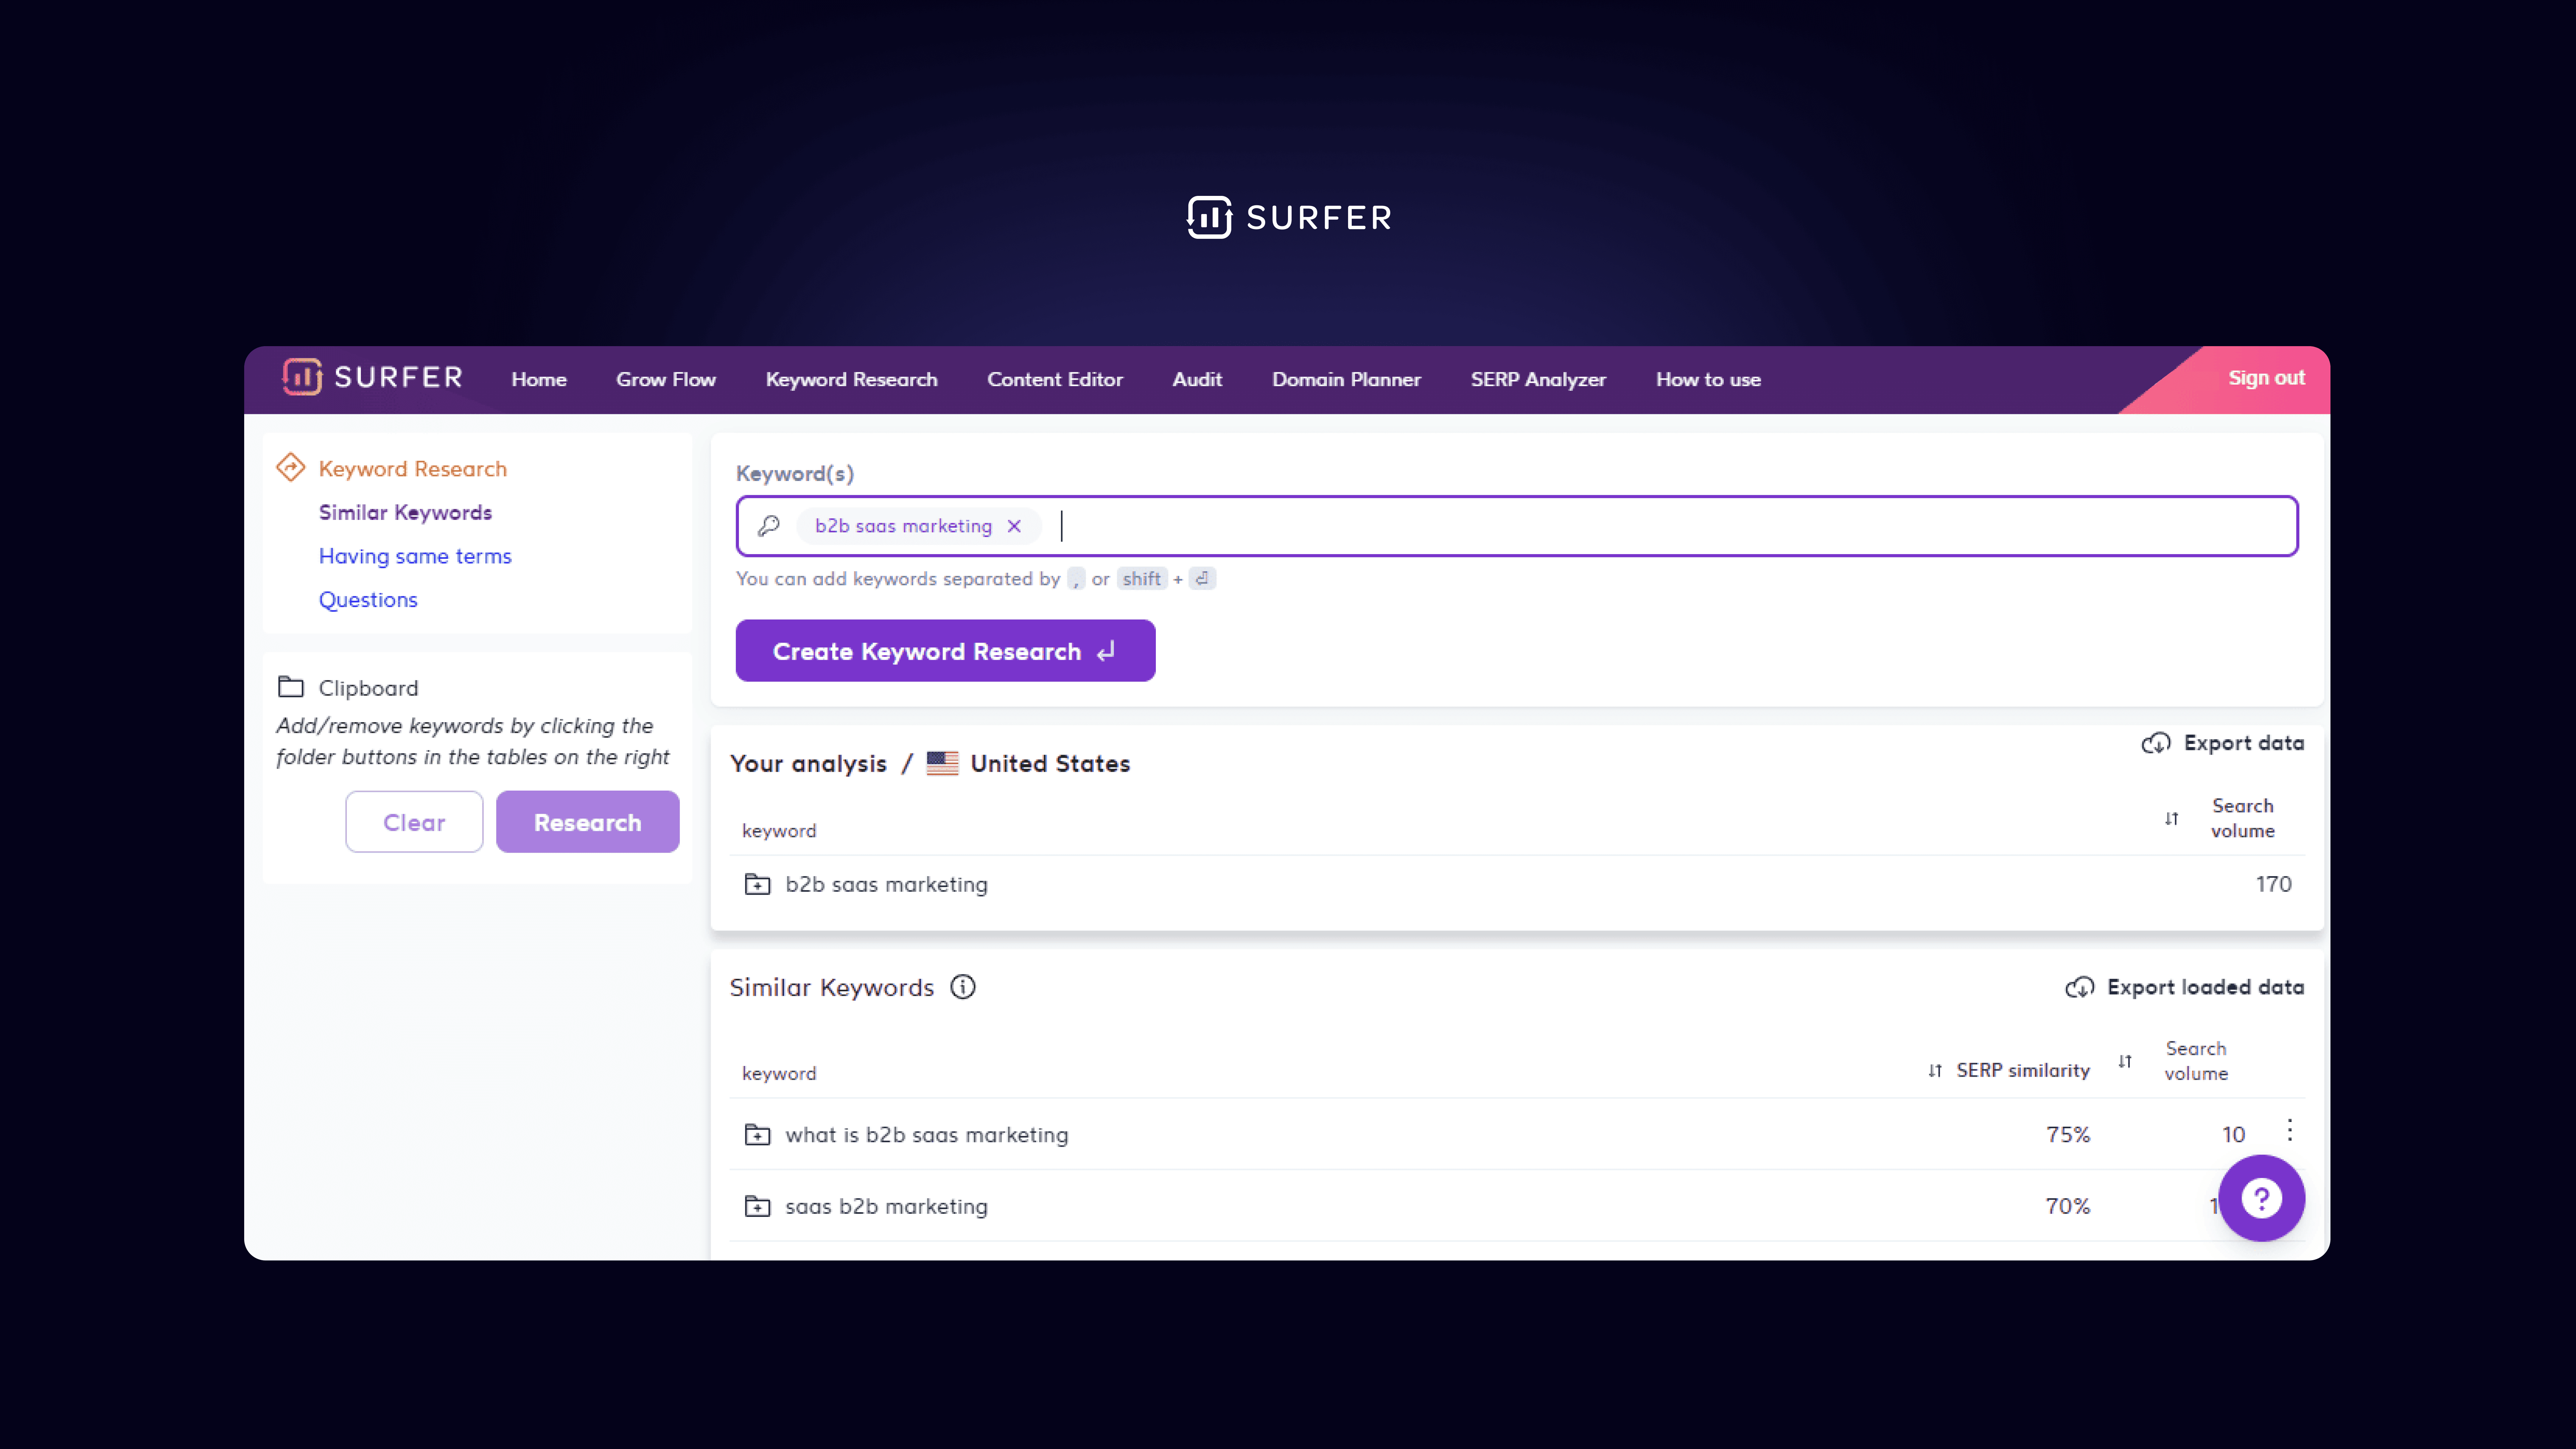Image resolution: width=2576 pixels, height=1449 pixels.
Task: Add 'what is b2b saas marketing' to clipboard
Action: coord(757,1135)
